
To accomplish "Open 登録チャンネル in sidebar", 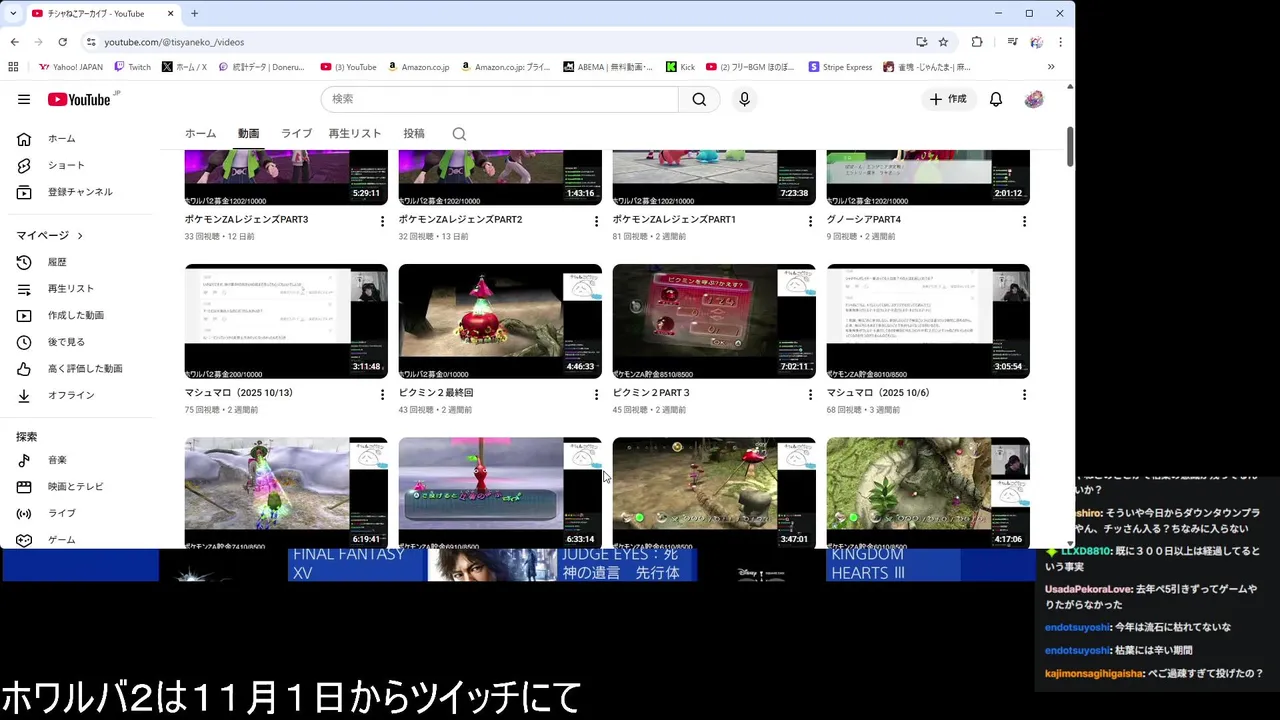I will (x=80, y=192).
